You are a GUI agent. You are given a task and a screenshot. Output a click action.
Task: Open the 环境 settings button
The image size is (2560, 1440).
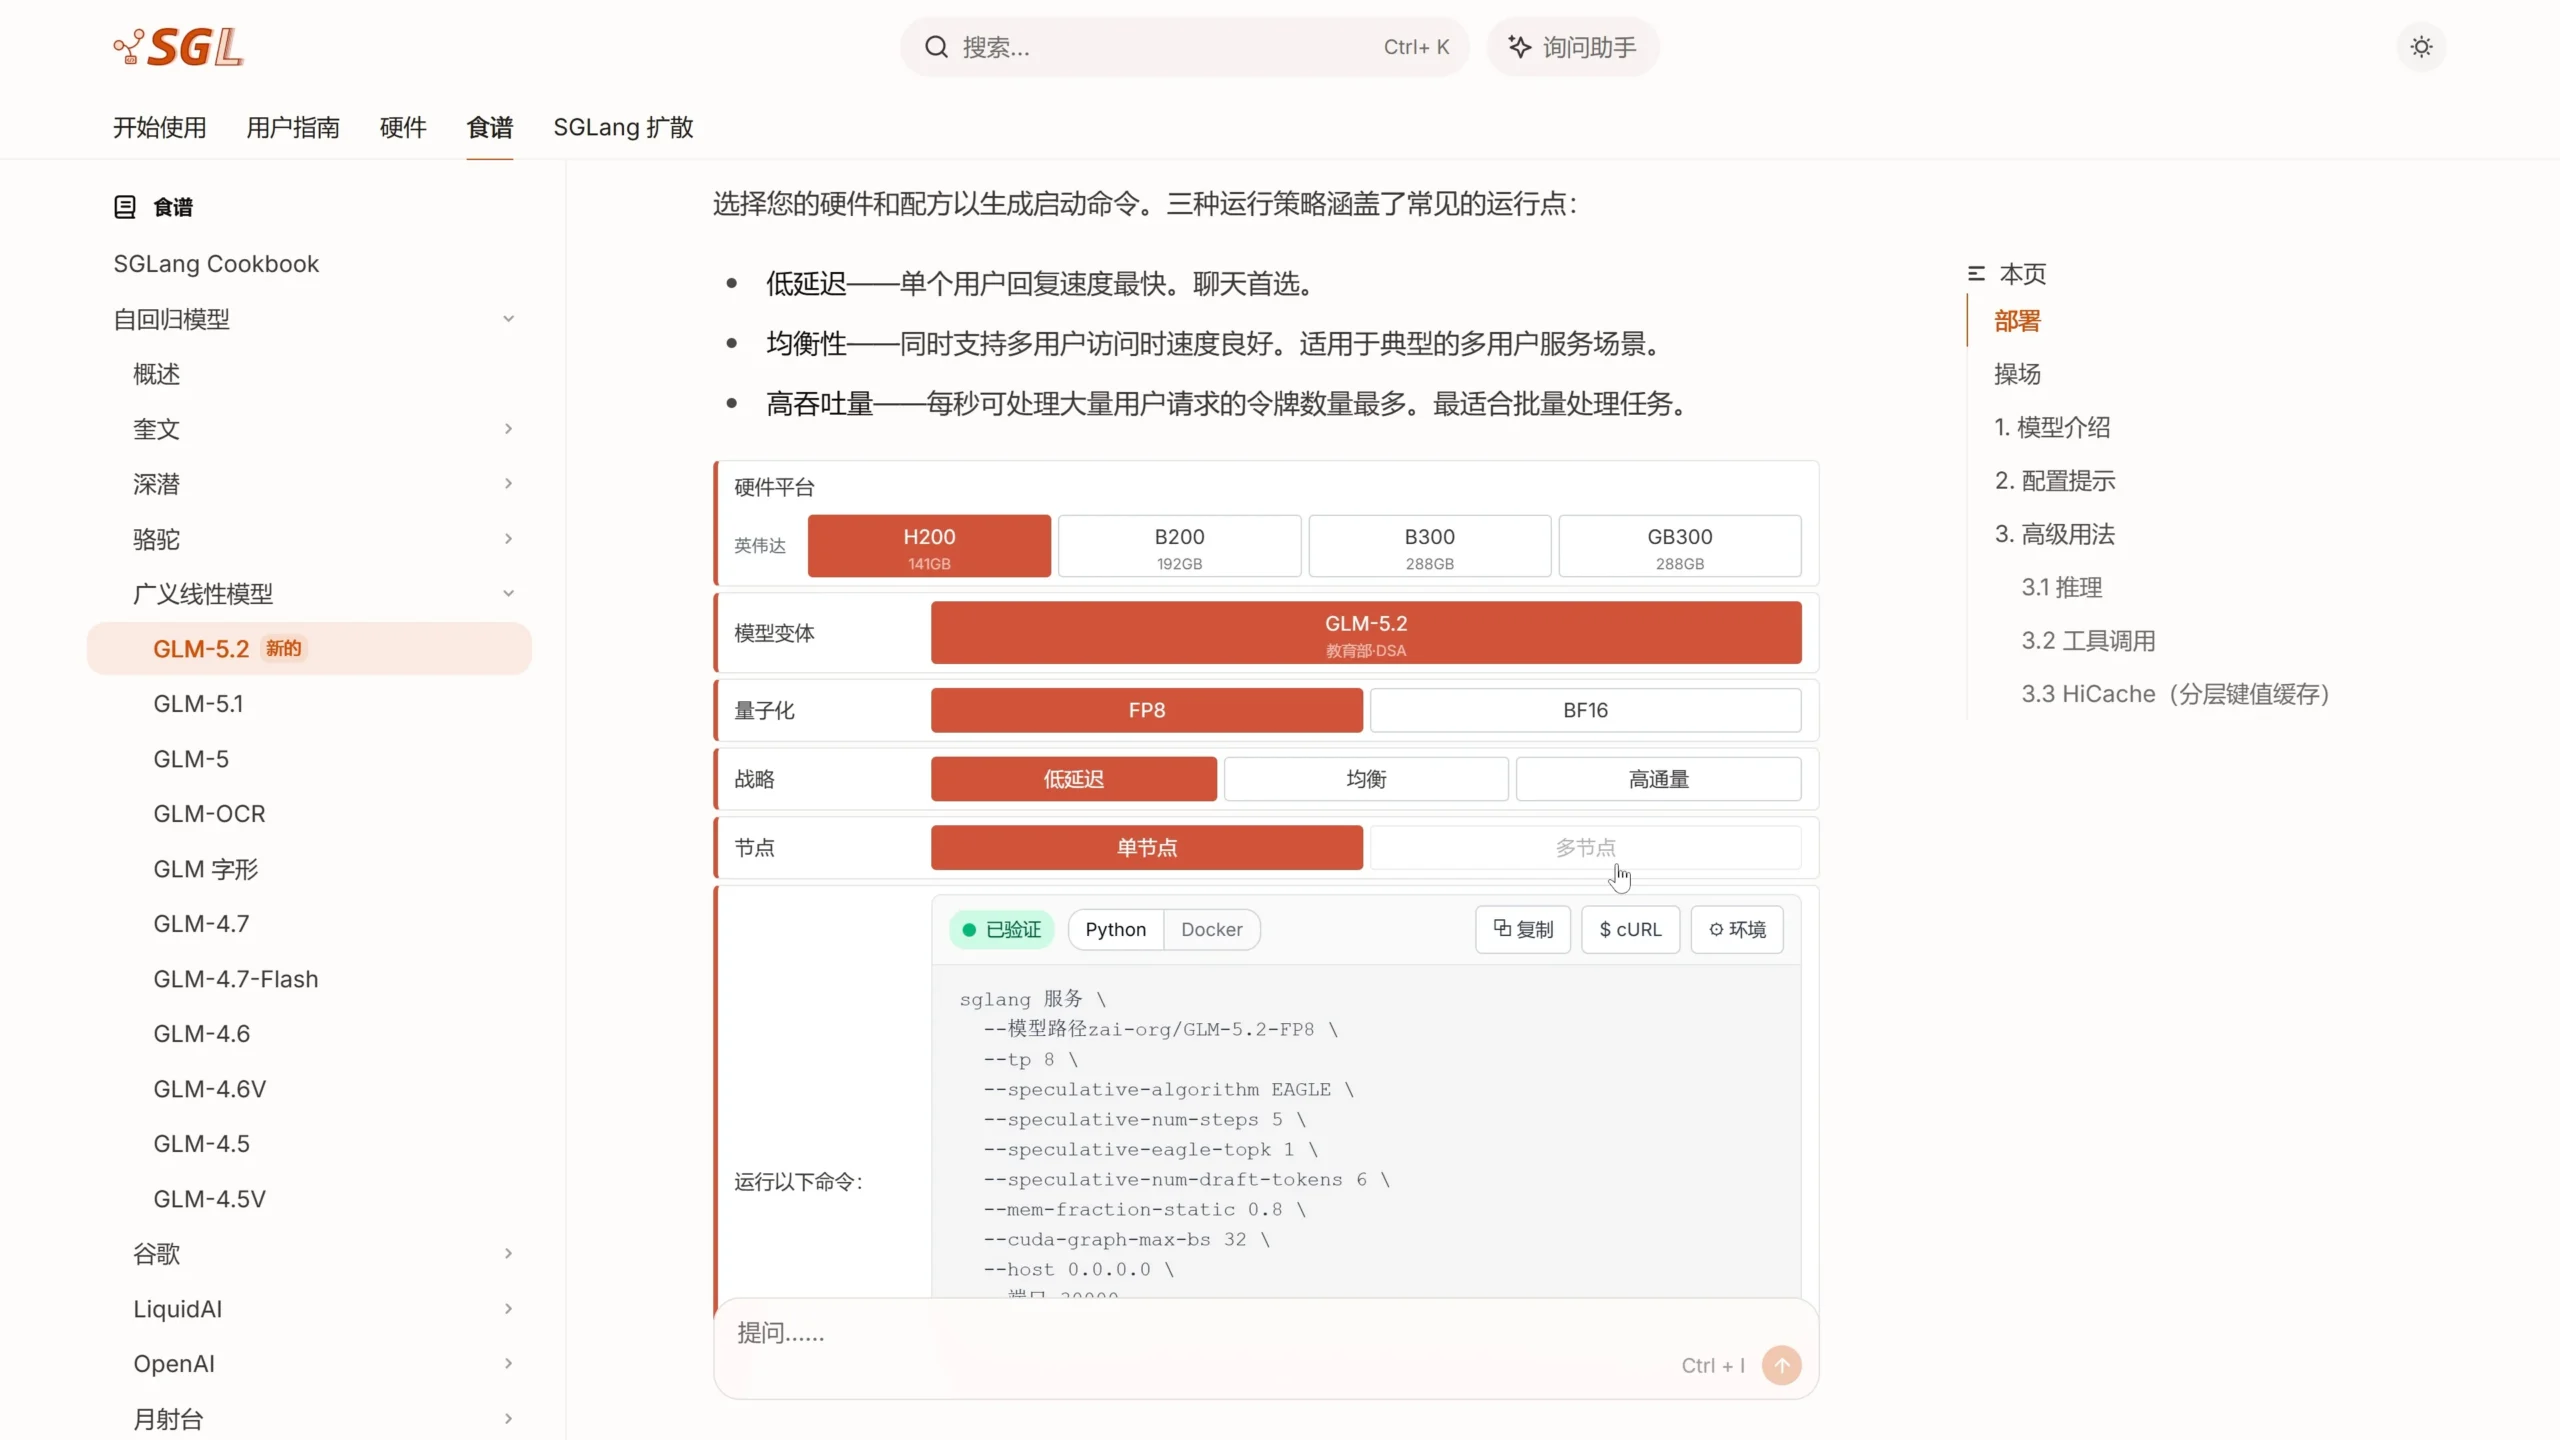tap(1737, 929)
